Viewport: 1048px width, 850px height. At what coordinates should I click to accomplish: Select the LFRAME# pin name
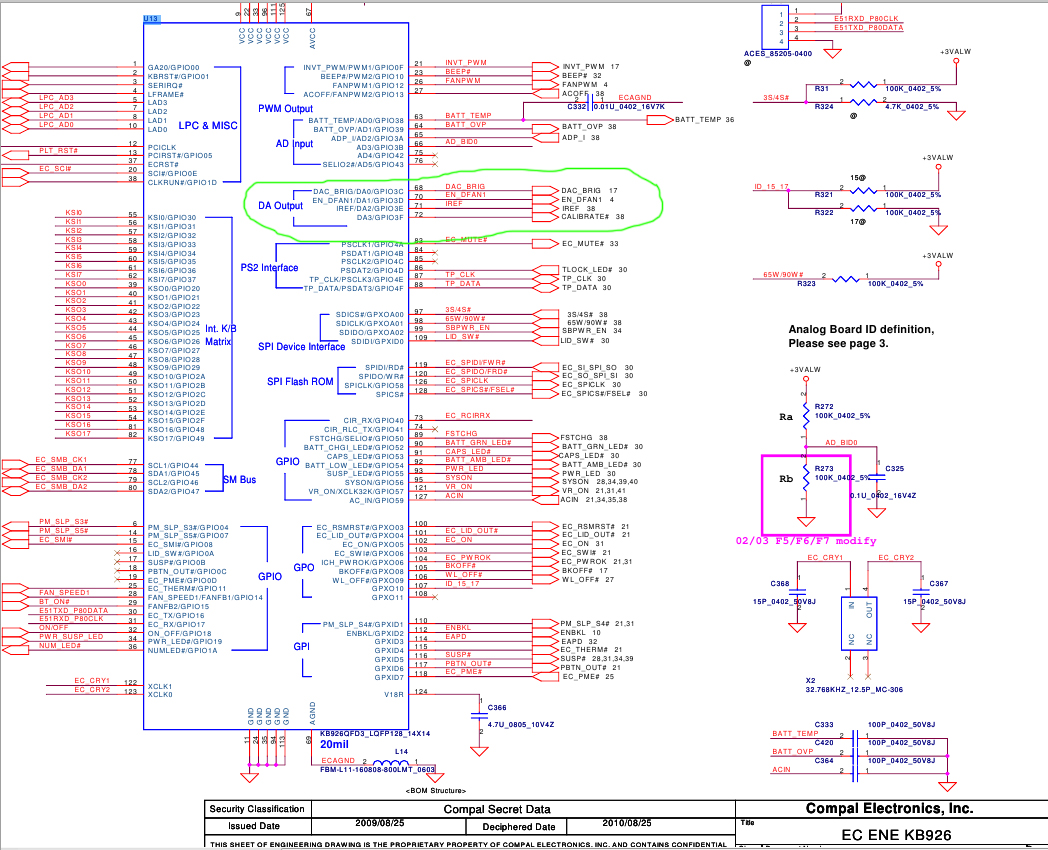[x=165, y=94]
